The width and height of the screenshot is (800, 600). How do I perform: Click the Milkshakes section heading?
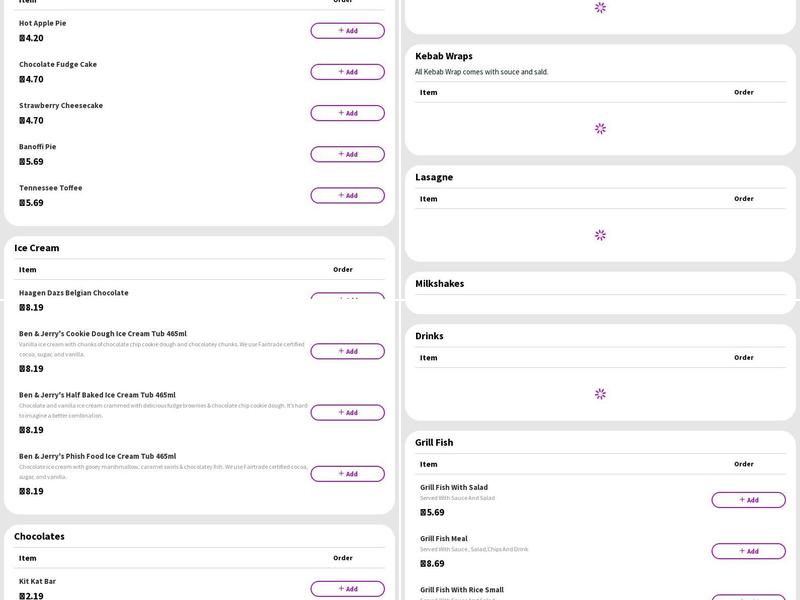(x=439, y=284)
